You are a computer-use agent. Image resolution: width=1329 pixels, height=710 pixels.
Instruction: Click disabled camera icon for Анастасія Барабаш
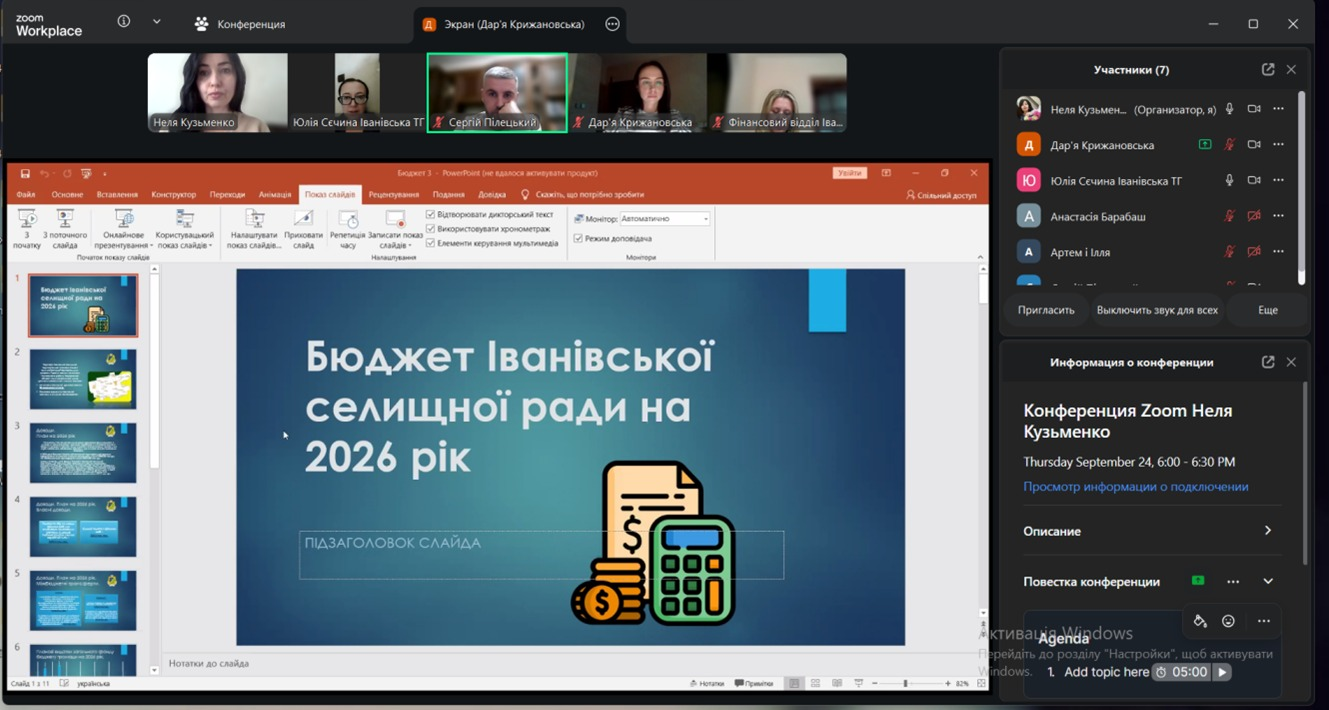coord(1254,216)
